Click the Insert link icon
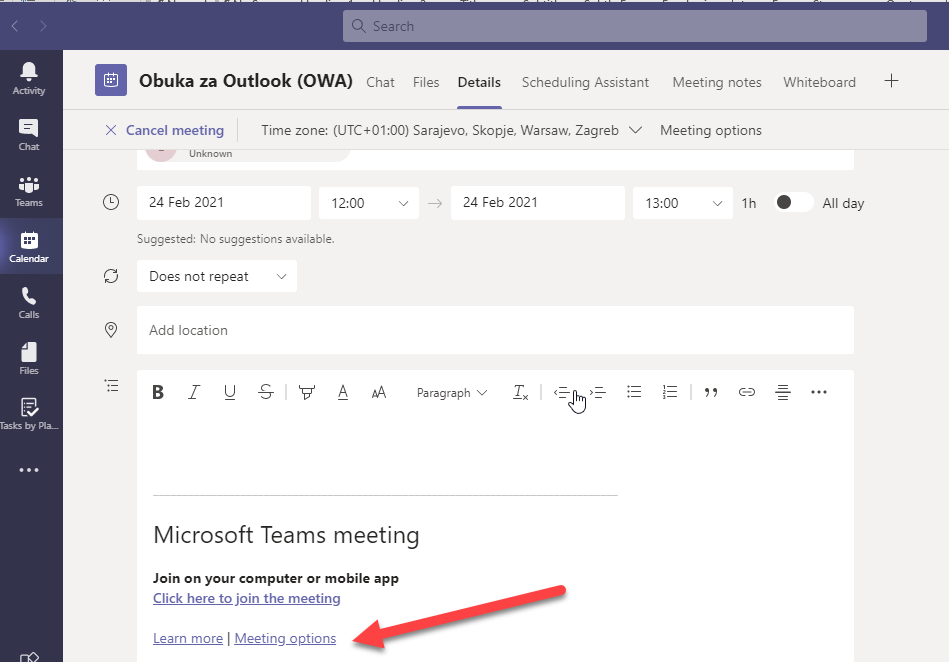 [746, 393]
